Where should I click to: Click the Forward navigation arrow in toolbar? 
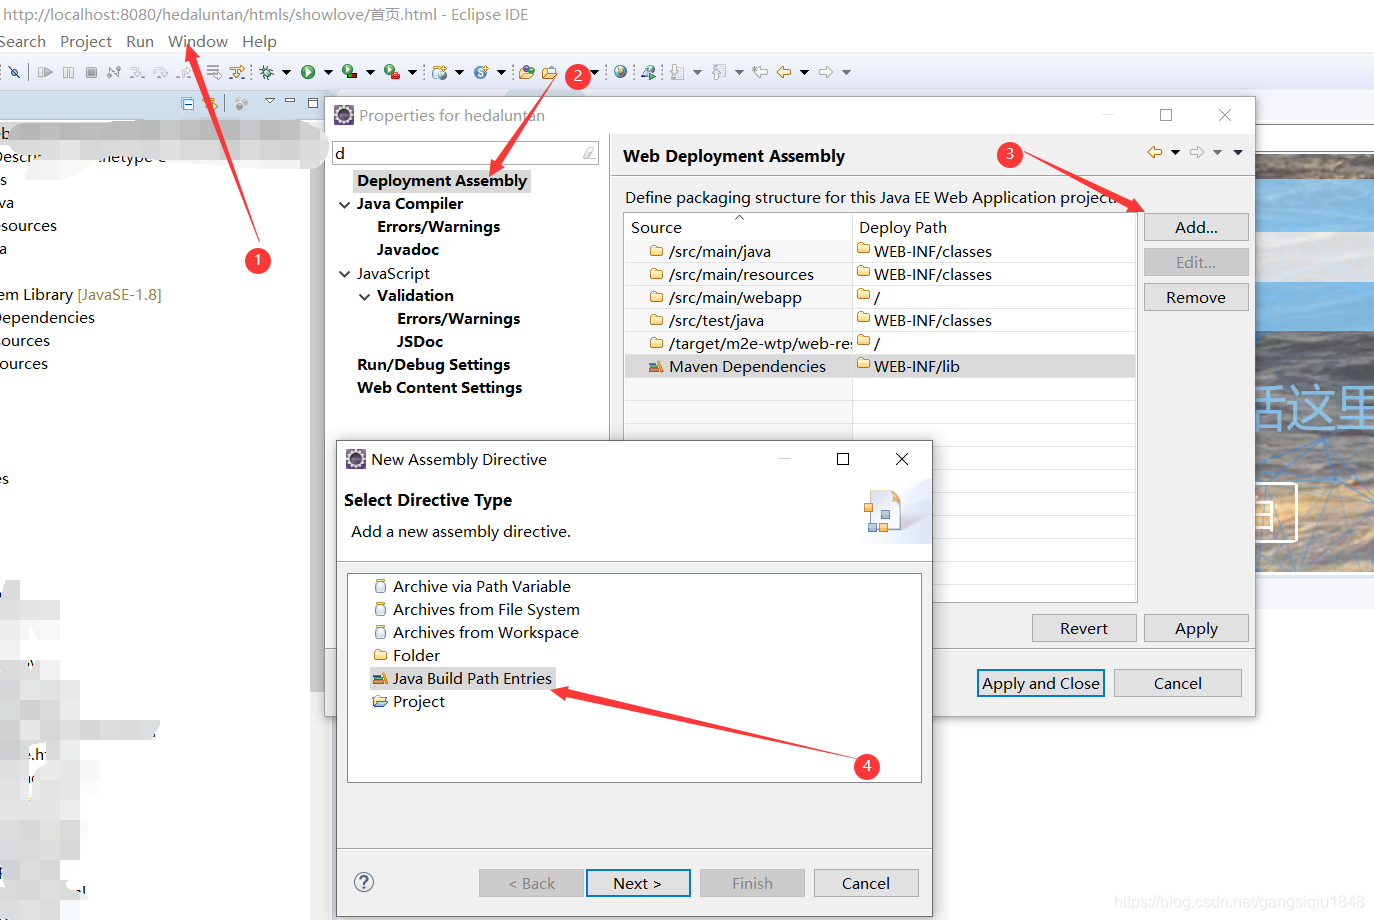[826, 72]
